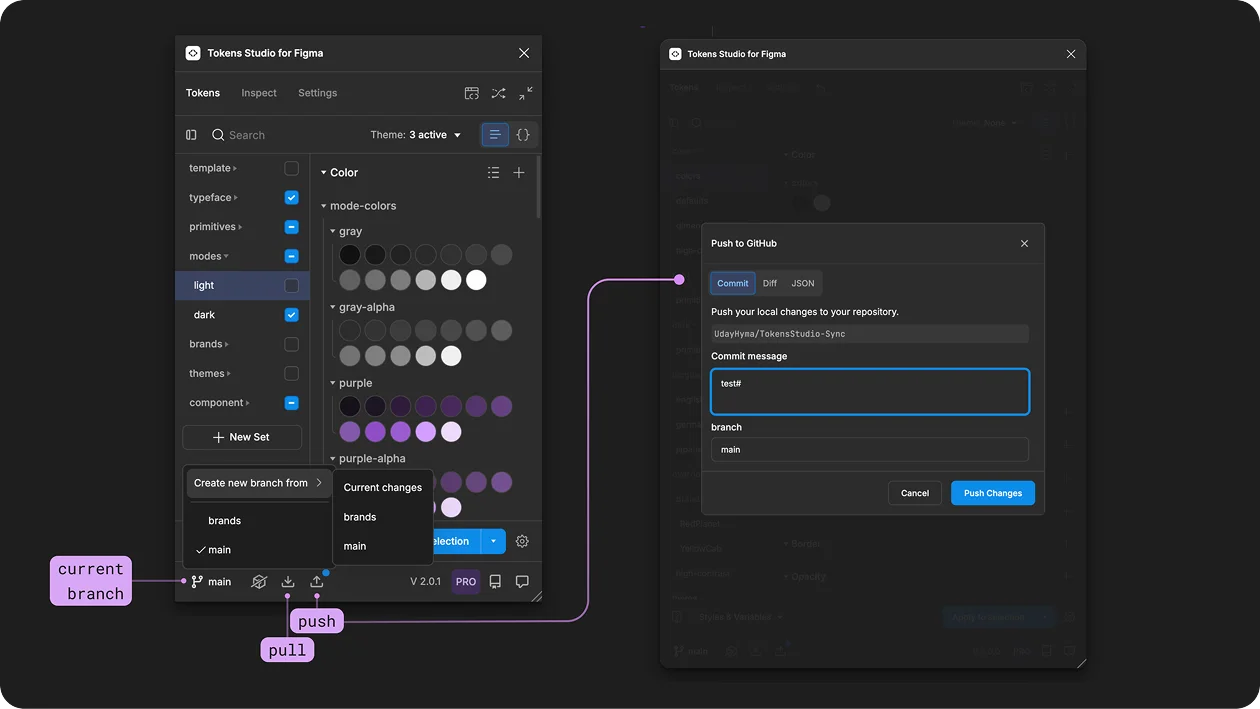
Task: Select Diff tab in Push dialog
Action: coord(770,283)
